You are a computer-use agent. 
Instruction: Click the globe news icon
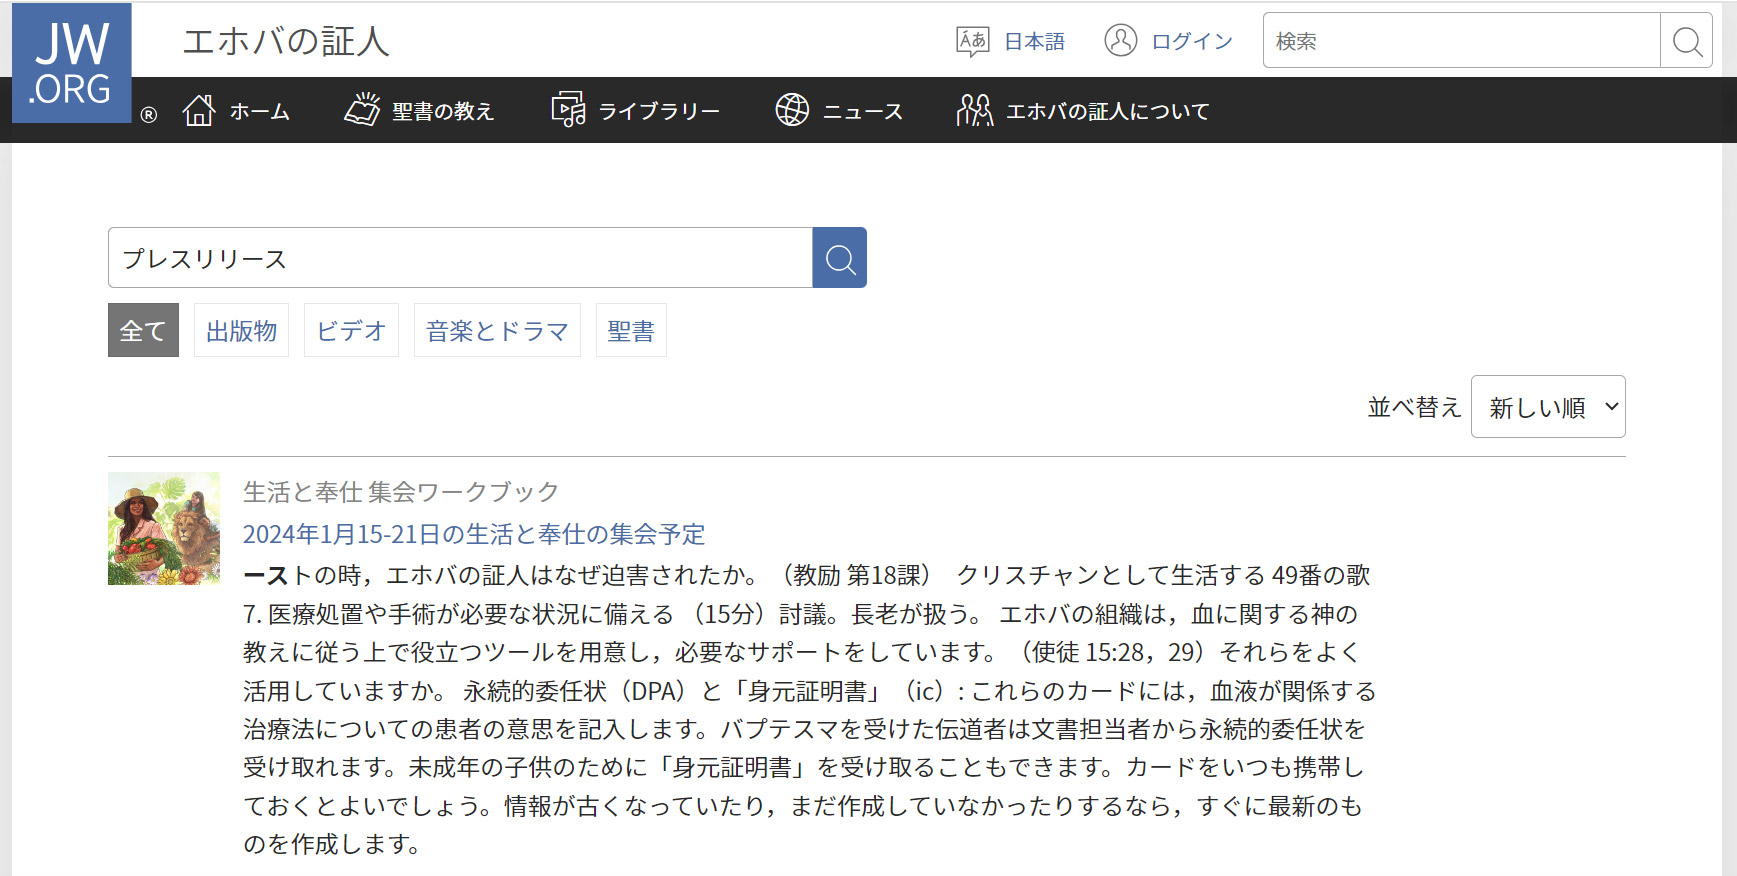792,110
